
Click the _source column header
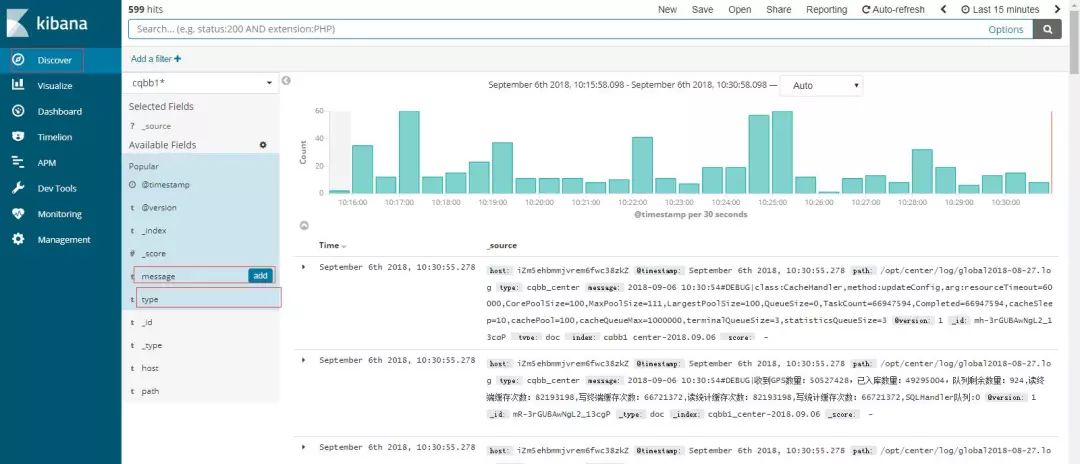click(x=501, y=246)
